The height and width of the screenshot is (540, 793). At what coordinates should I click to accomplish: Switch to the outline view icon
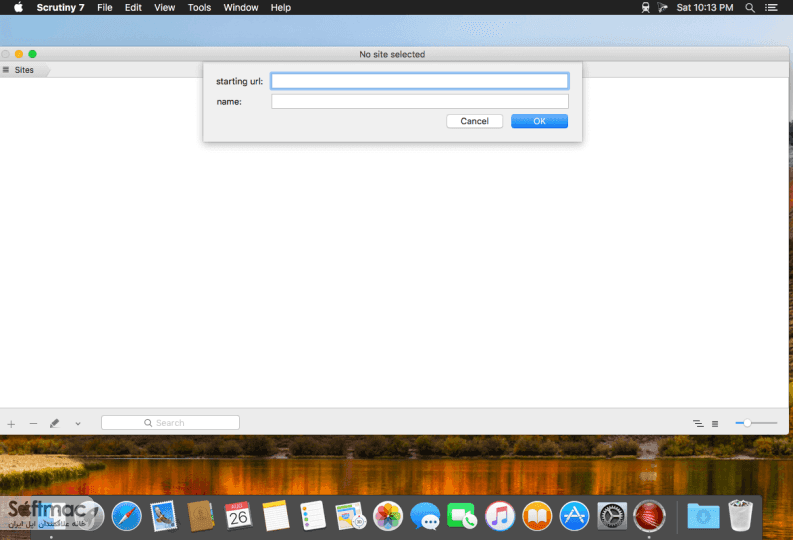pos(698,423)
